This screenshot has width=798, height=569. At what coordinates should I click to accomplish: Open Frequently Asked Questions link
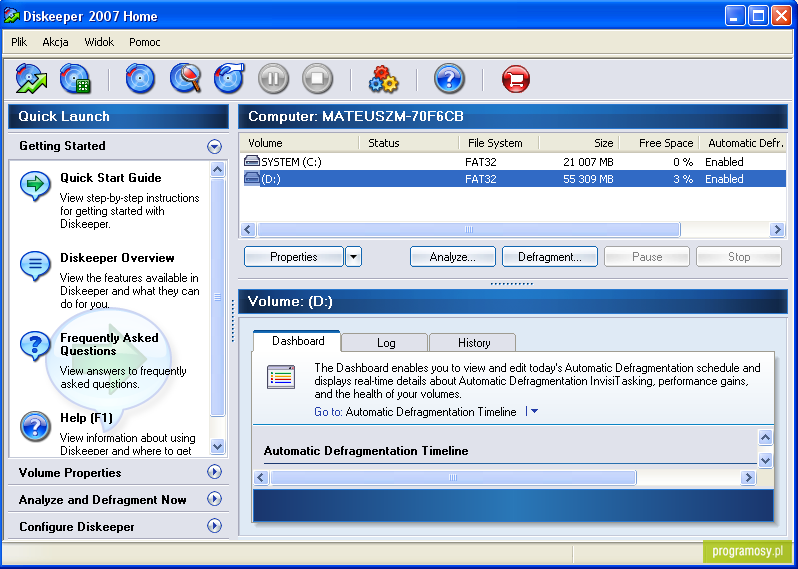click(x=109, y=344)
